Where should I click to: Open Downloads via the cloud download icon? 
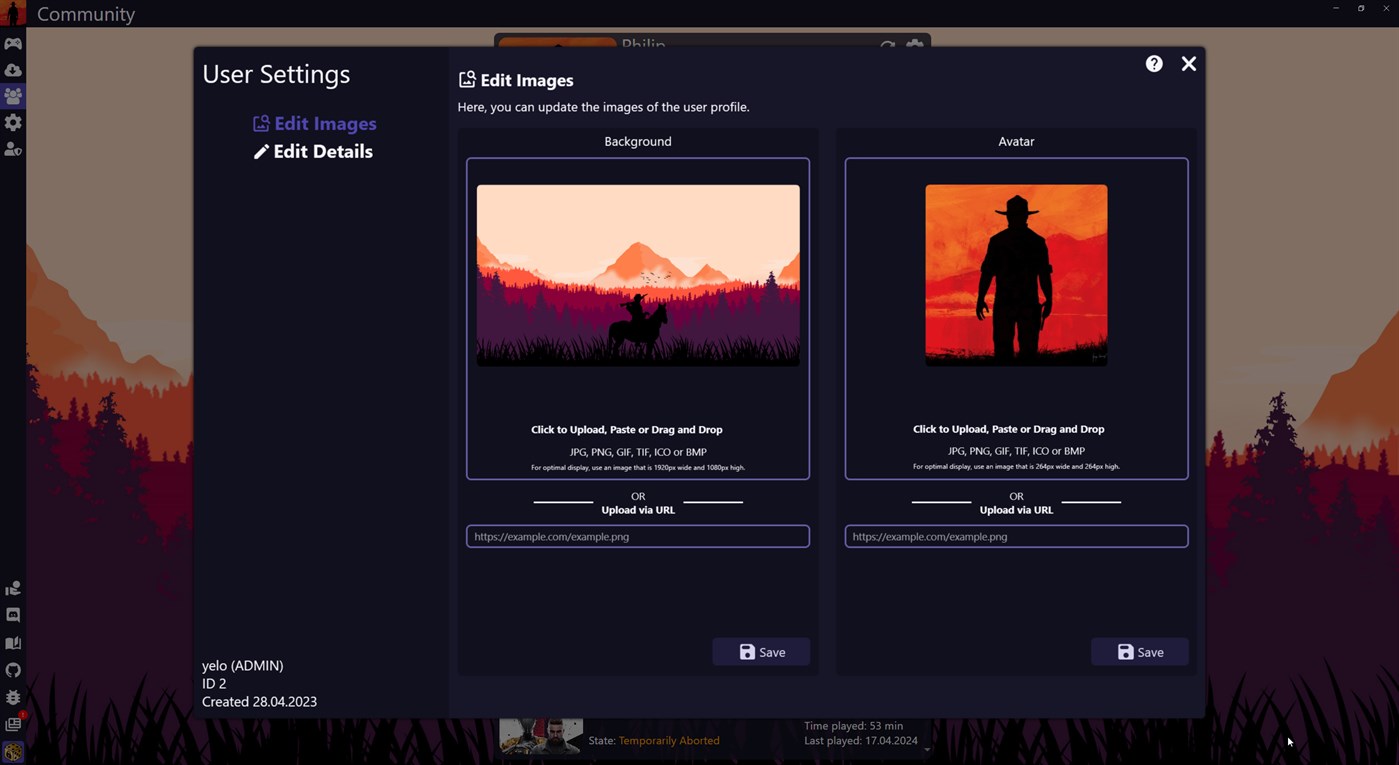(x=13, y=70)
